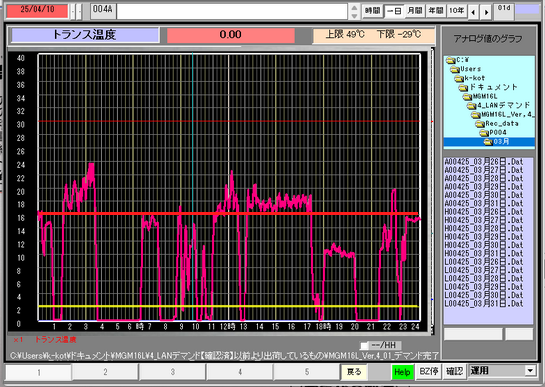Toggle the --/HH checkbox
Viewport: 545px width, 387px height.
[364, 345]
